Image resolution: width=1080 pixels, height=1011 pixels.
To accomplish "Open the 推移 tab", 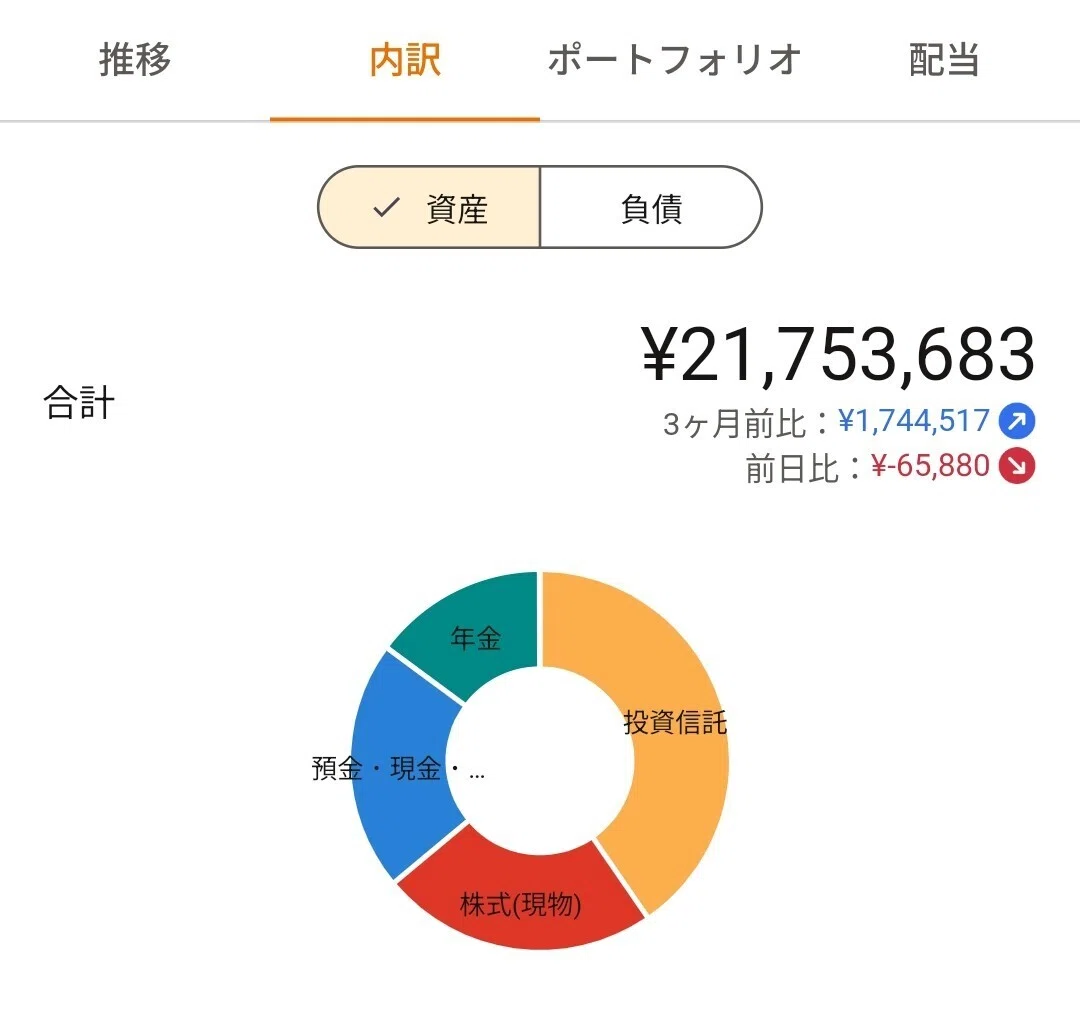I will click(135, 60).
